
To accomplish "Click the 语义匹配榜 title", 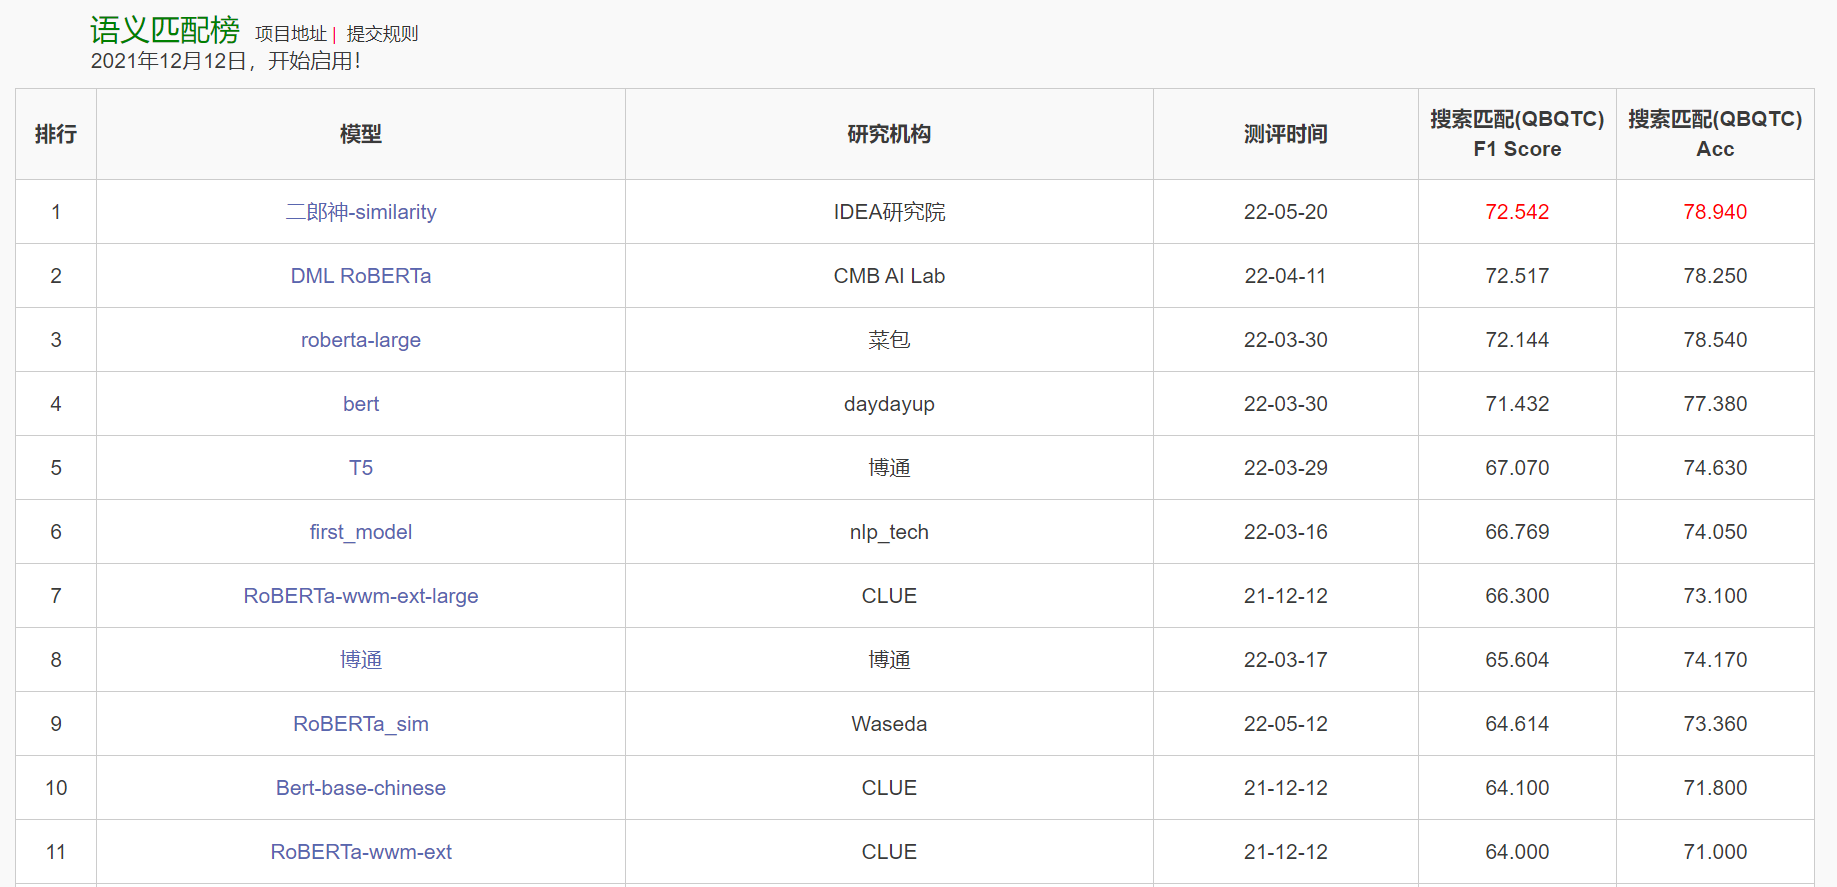I will [165, 30].
